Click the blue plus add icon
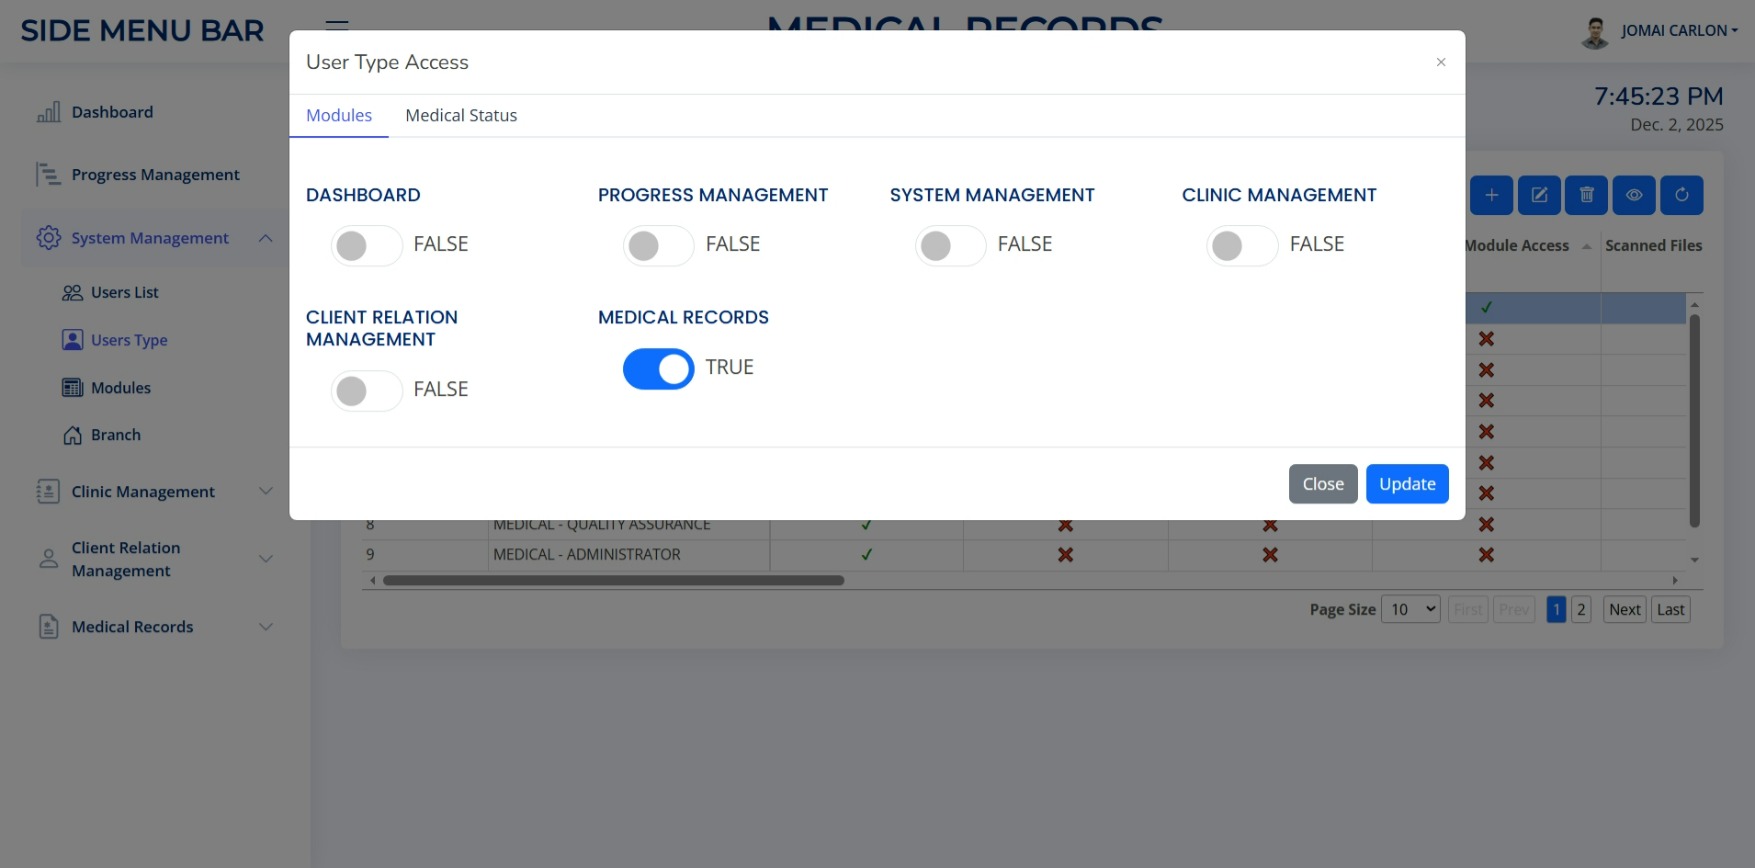1755x868 pixels. tap(1491, 195)
